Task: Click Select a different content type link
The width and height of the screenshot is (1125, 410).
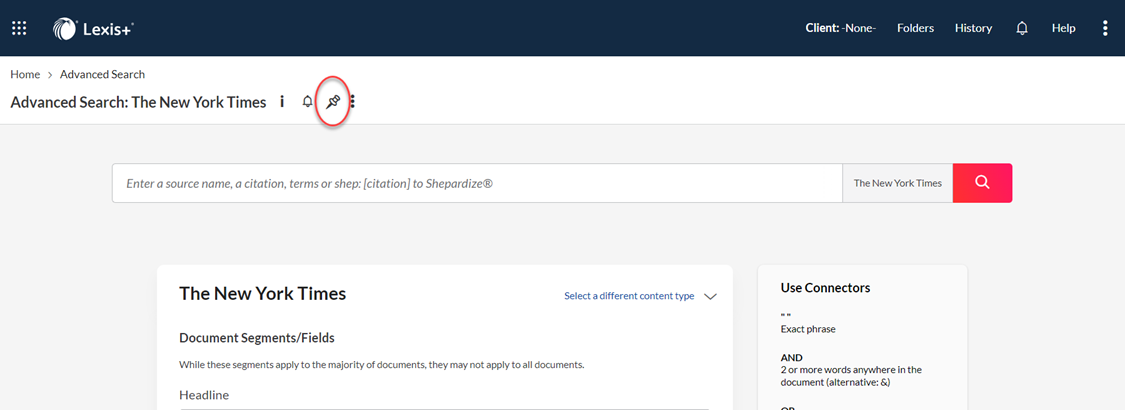Action: pos(629,296)
